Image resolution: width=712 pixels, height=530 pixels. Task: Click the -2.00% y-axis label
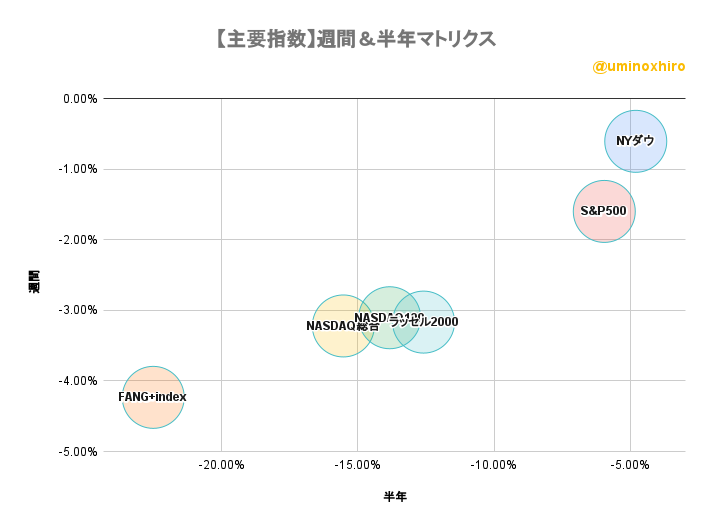coord(78,240)
